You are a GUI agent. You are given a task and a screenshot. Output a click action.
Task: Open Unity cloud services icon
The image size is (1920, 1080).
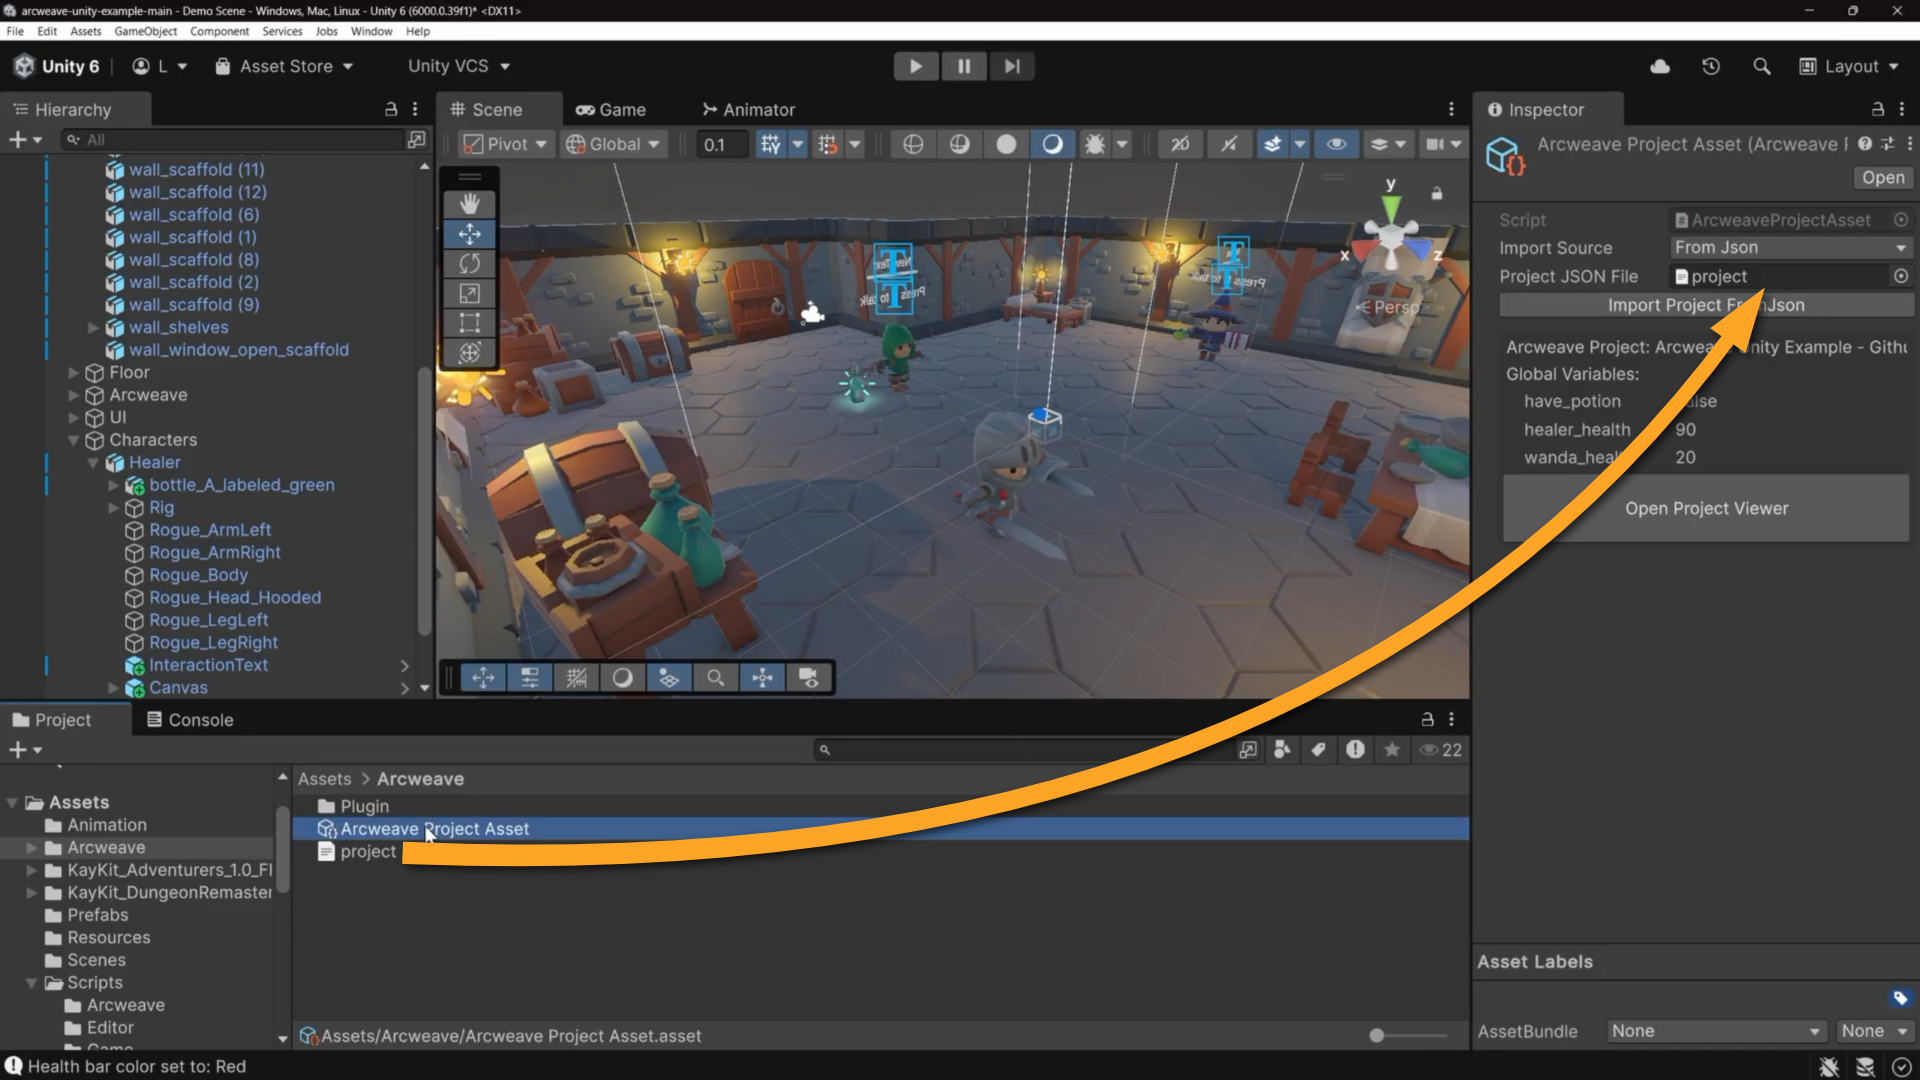click(1660, 66)
